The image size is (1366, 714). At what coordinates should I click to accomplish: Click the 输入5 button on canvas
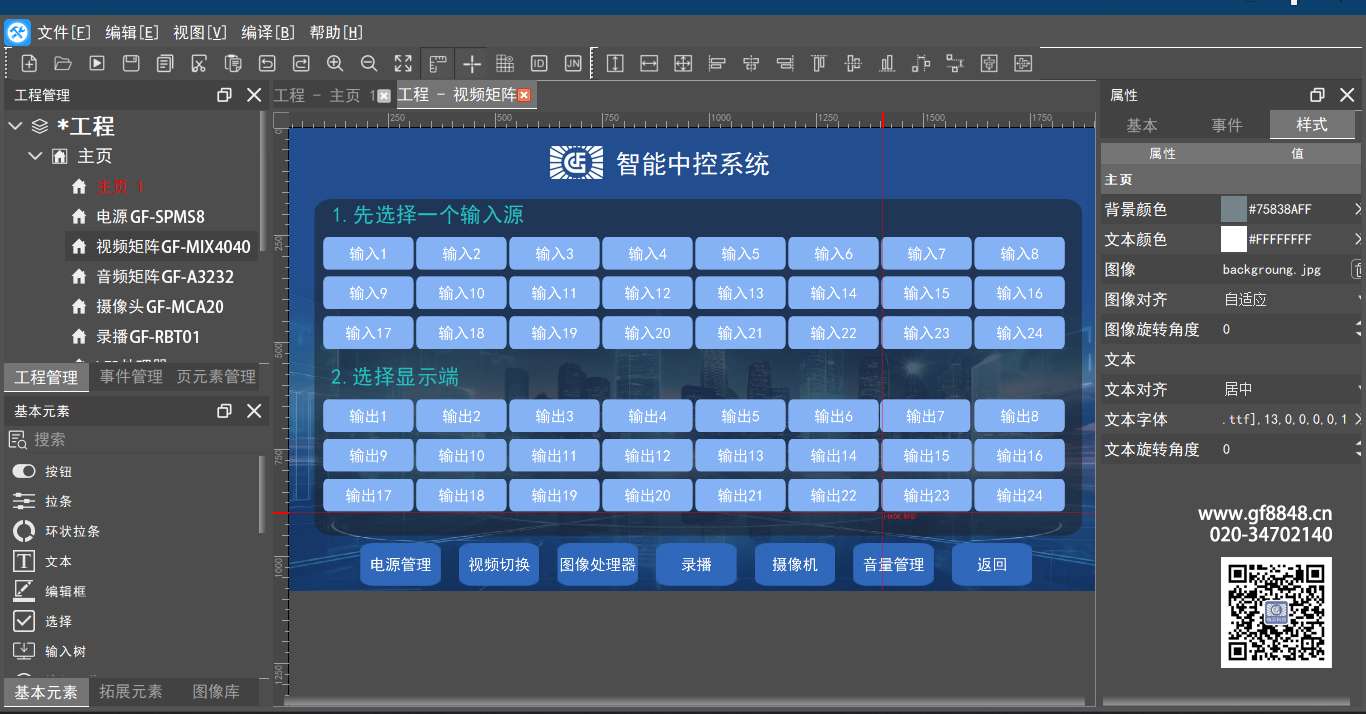click(740, 254)
